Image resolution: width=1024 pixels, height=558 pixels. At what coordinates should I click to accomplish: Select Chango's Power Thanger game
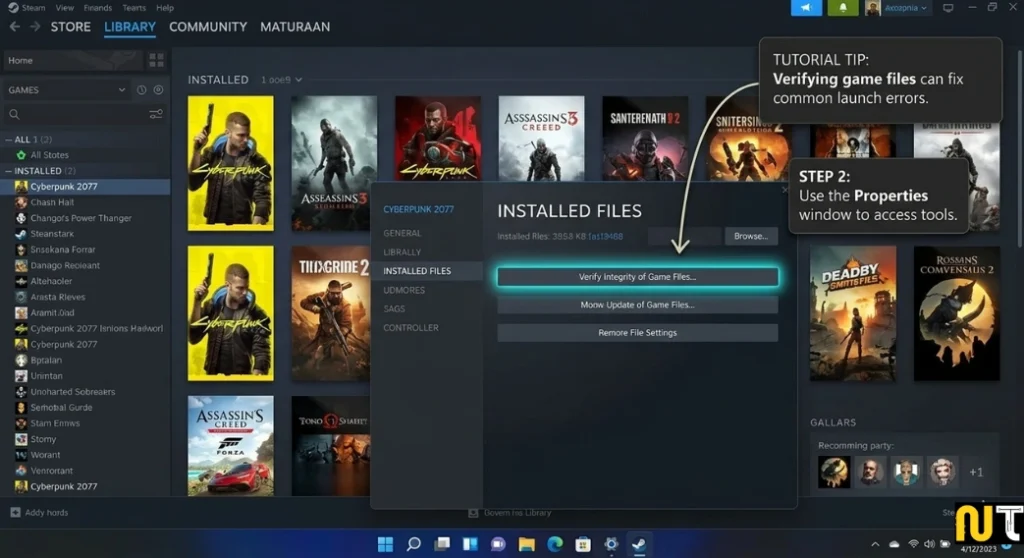click(x=80, y=218)
